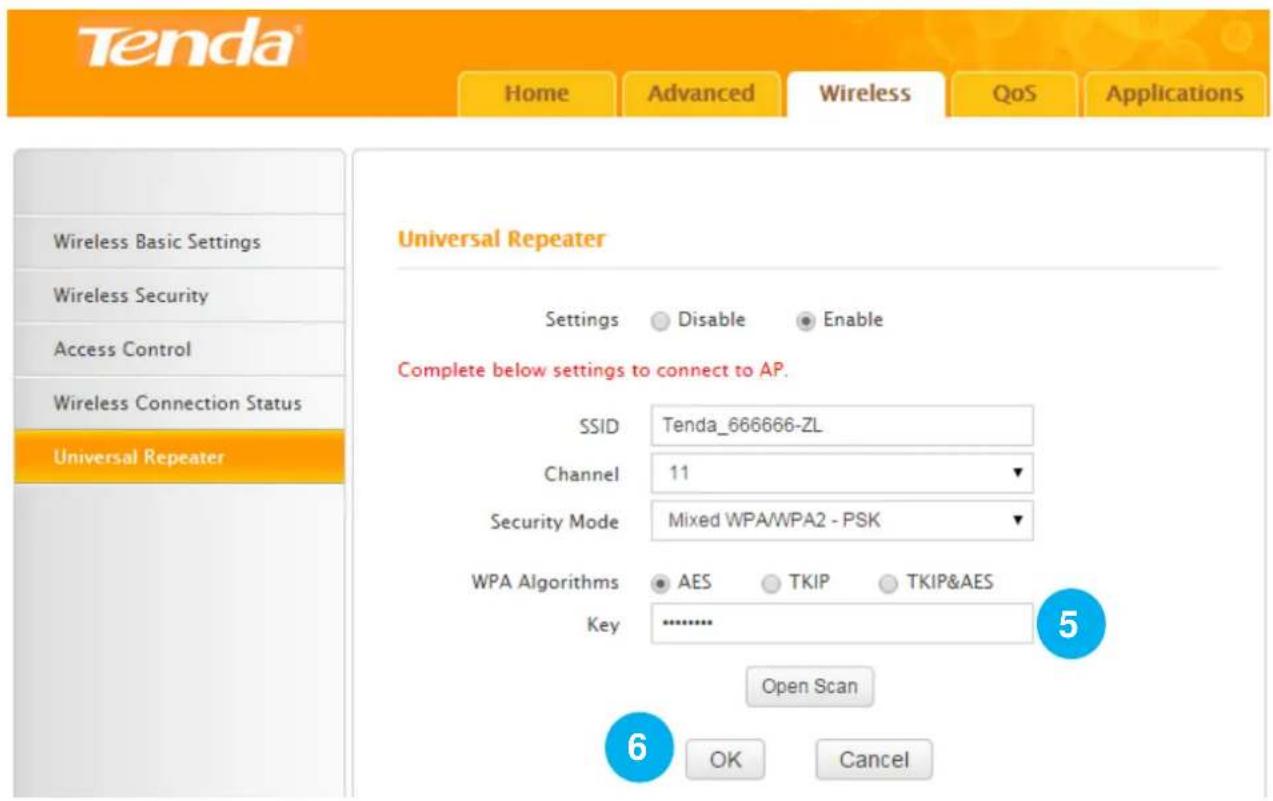Open the Home tab
Image resolution: width=1273 pixels, height=801 pixels.
point(536,94)
